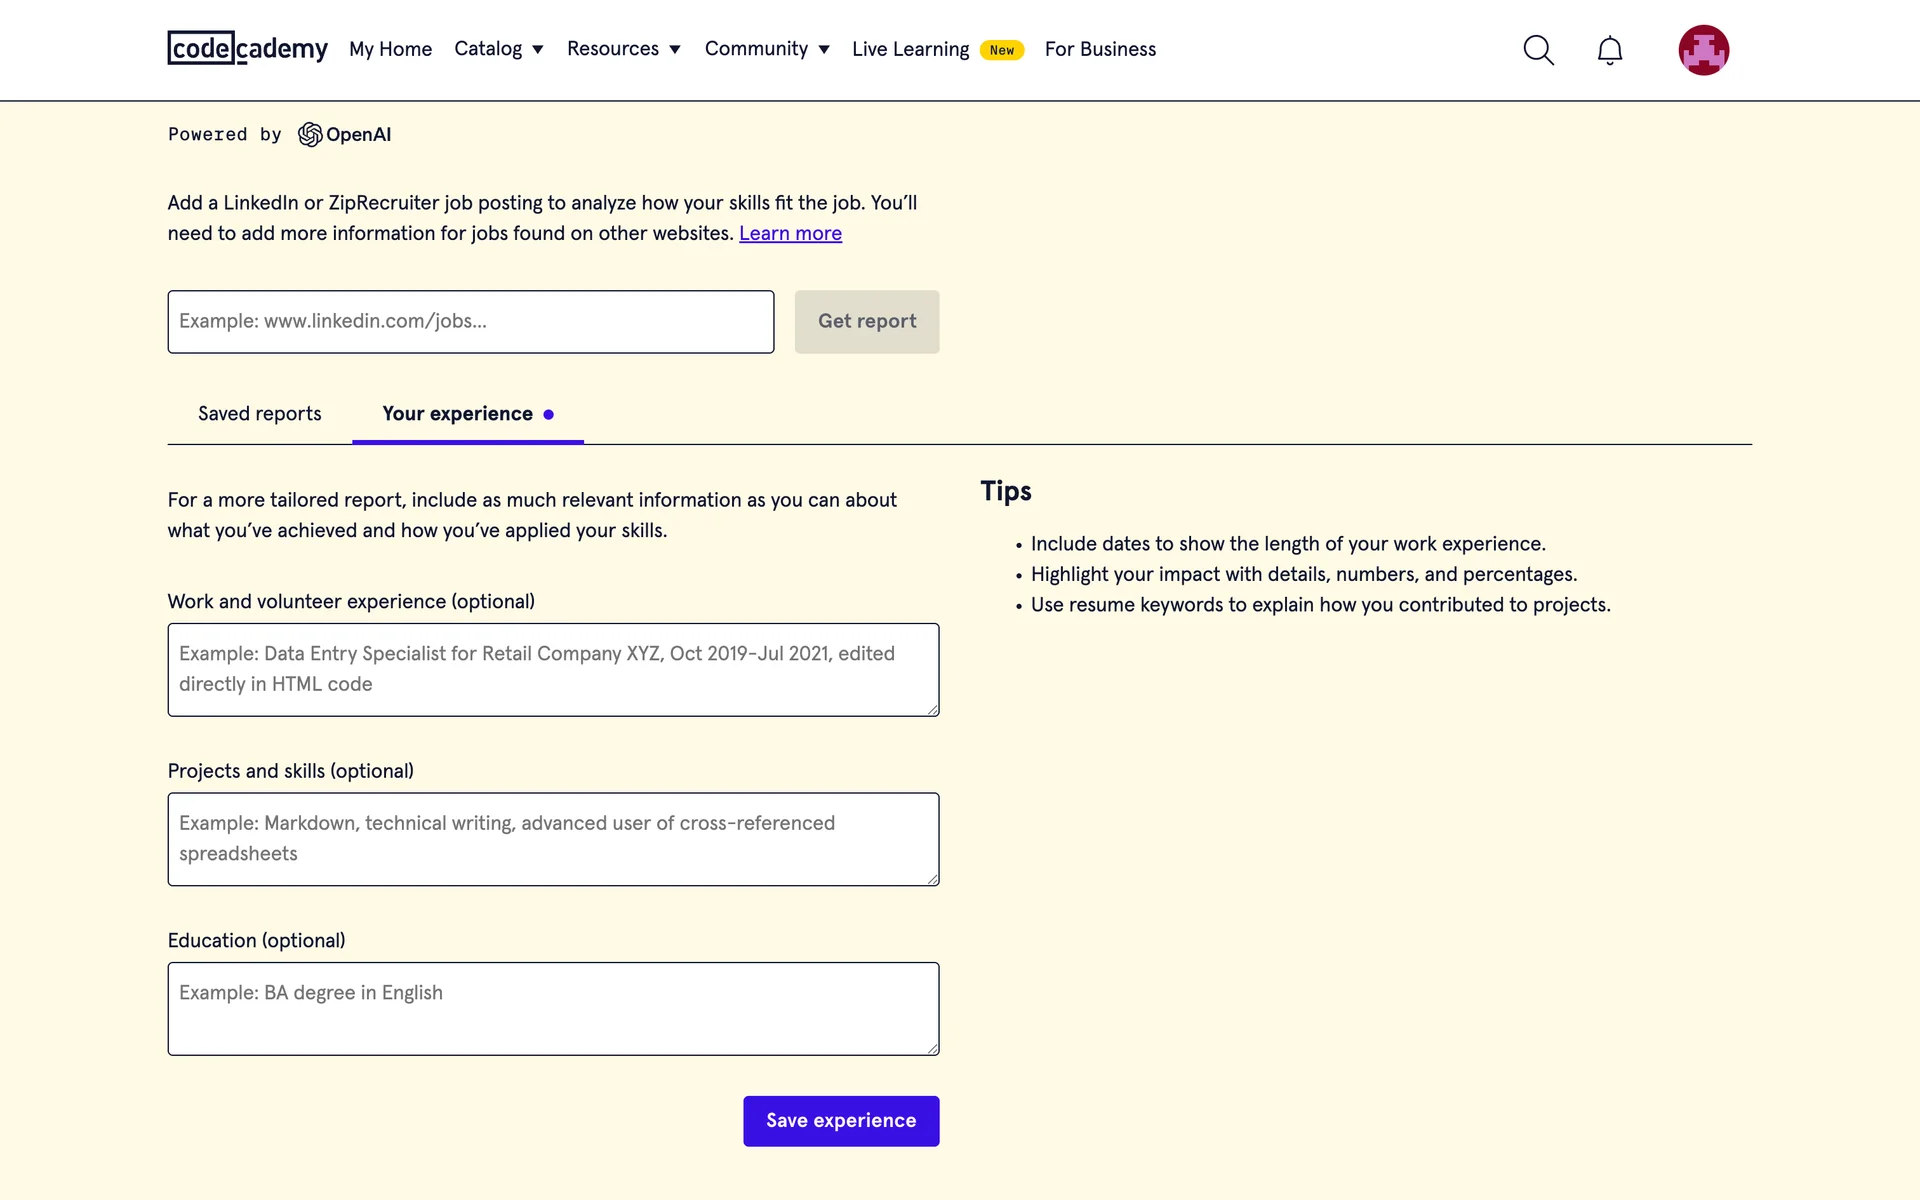Open the user profile avatar

tap(1703, 50)
